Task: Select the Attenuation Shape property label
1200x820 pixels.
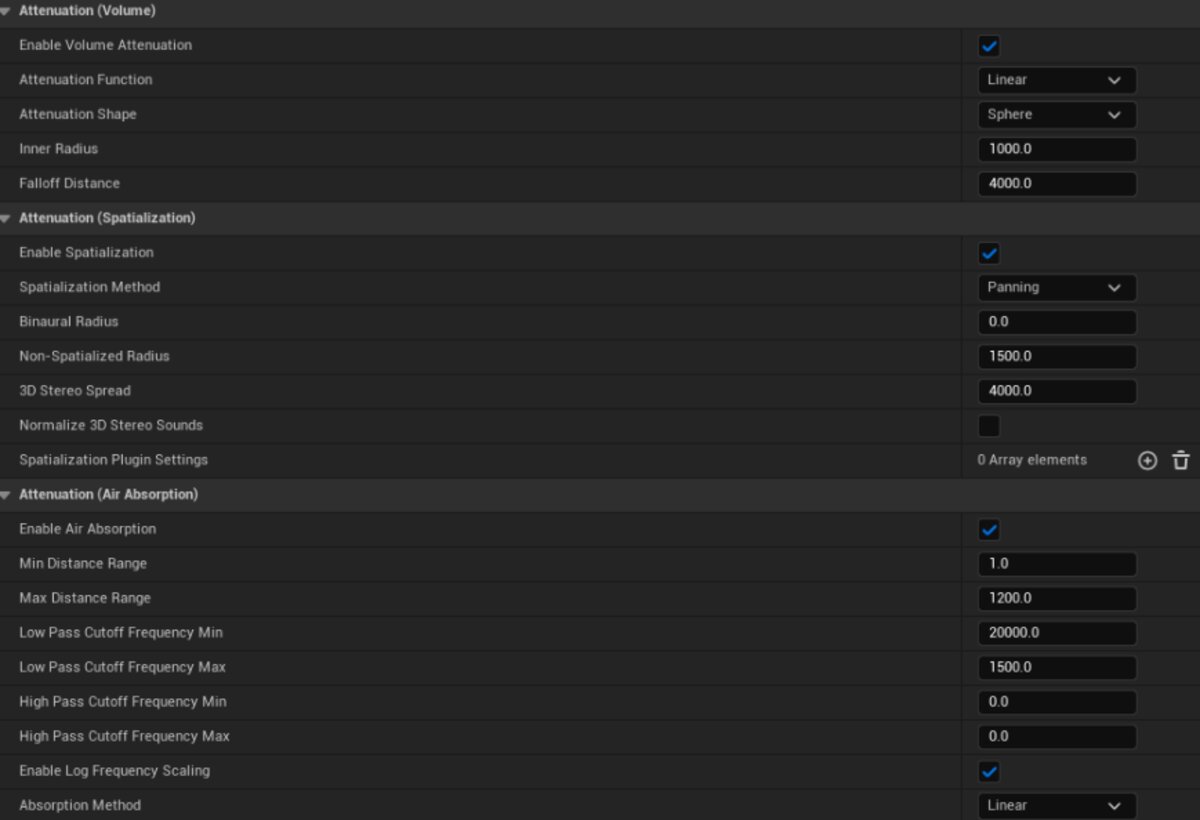Action: pos(78,115)
